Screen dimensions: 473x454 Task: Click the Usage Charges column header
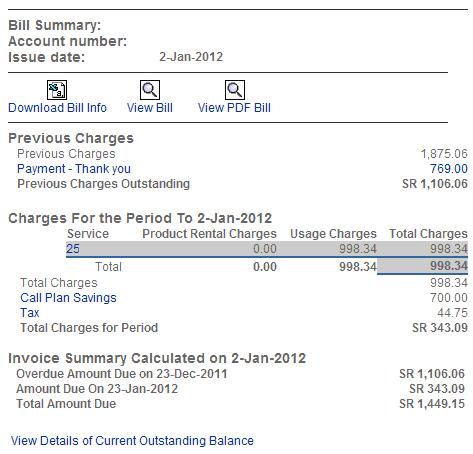click(333, 234)
